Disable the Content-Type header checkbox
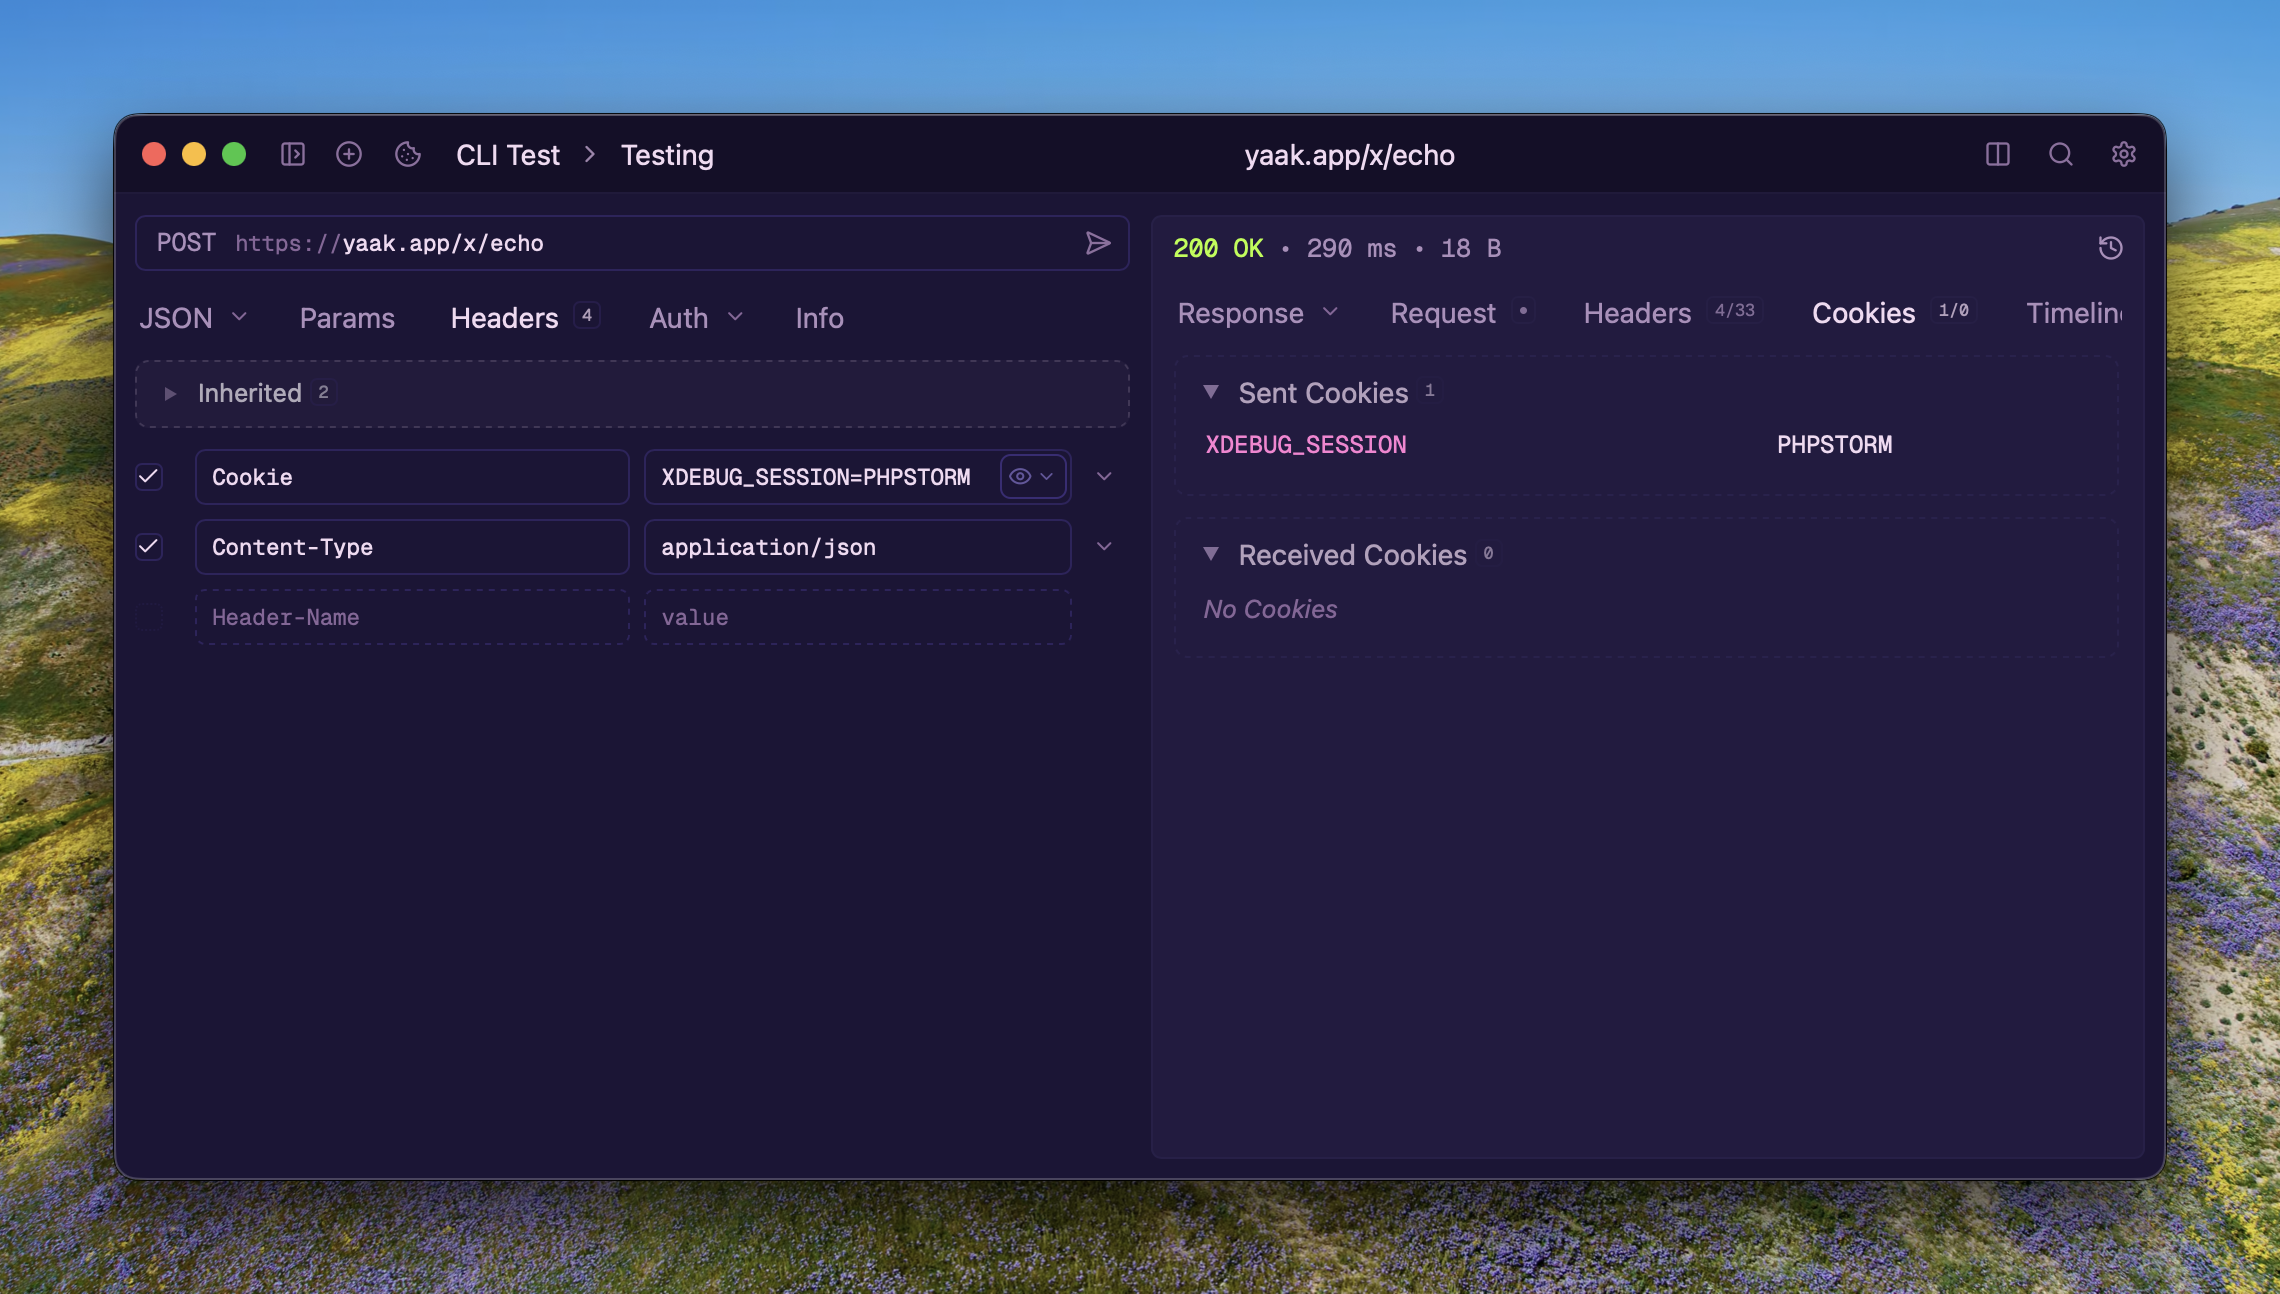2280x1294 pixels. [149, 547]
